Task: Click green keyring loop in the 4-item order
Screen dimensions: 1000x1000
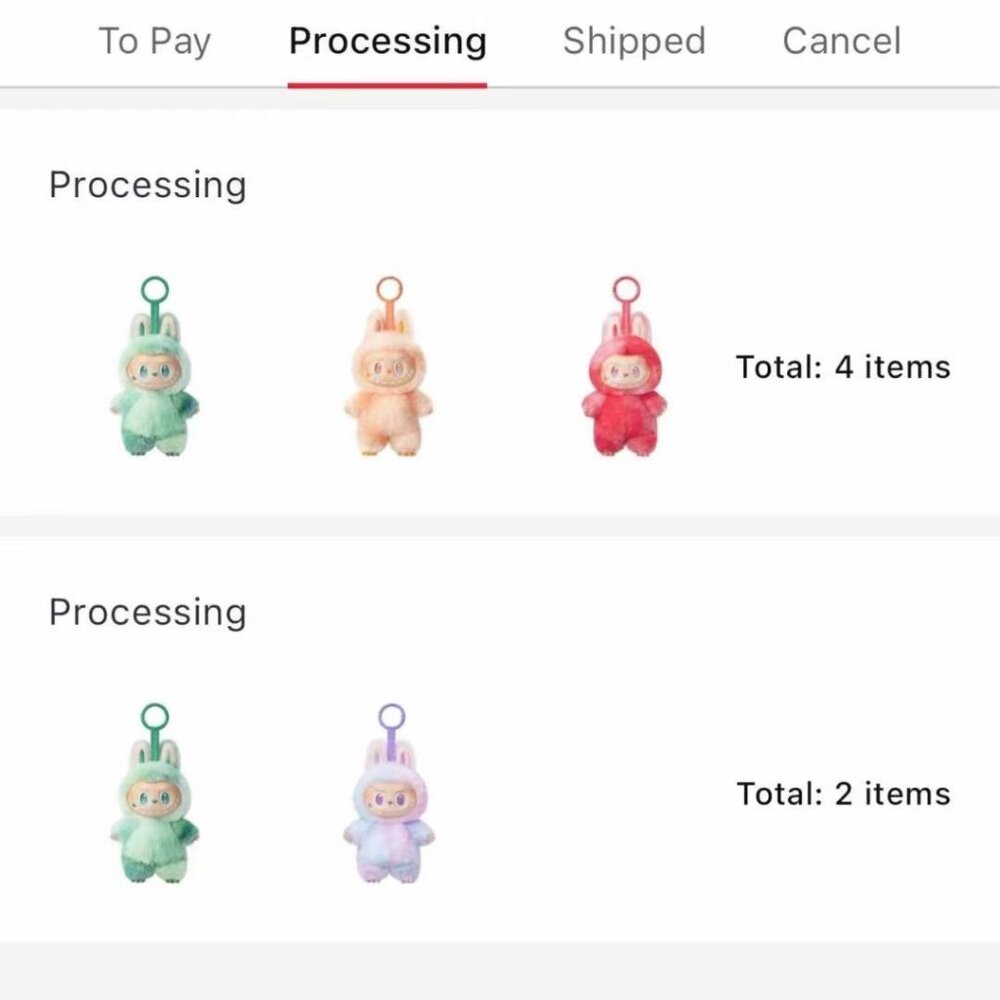Action: 155,293
